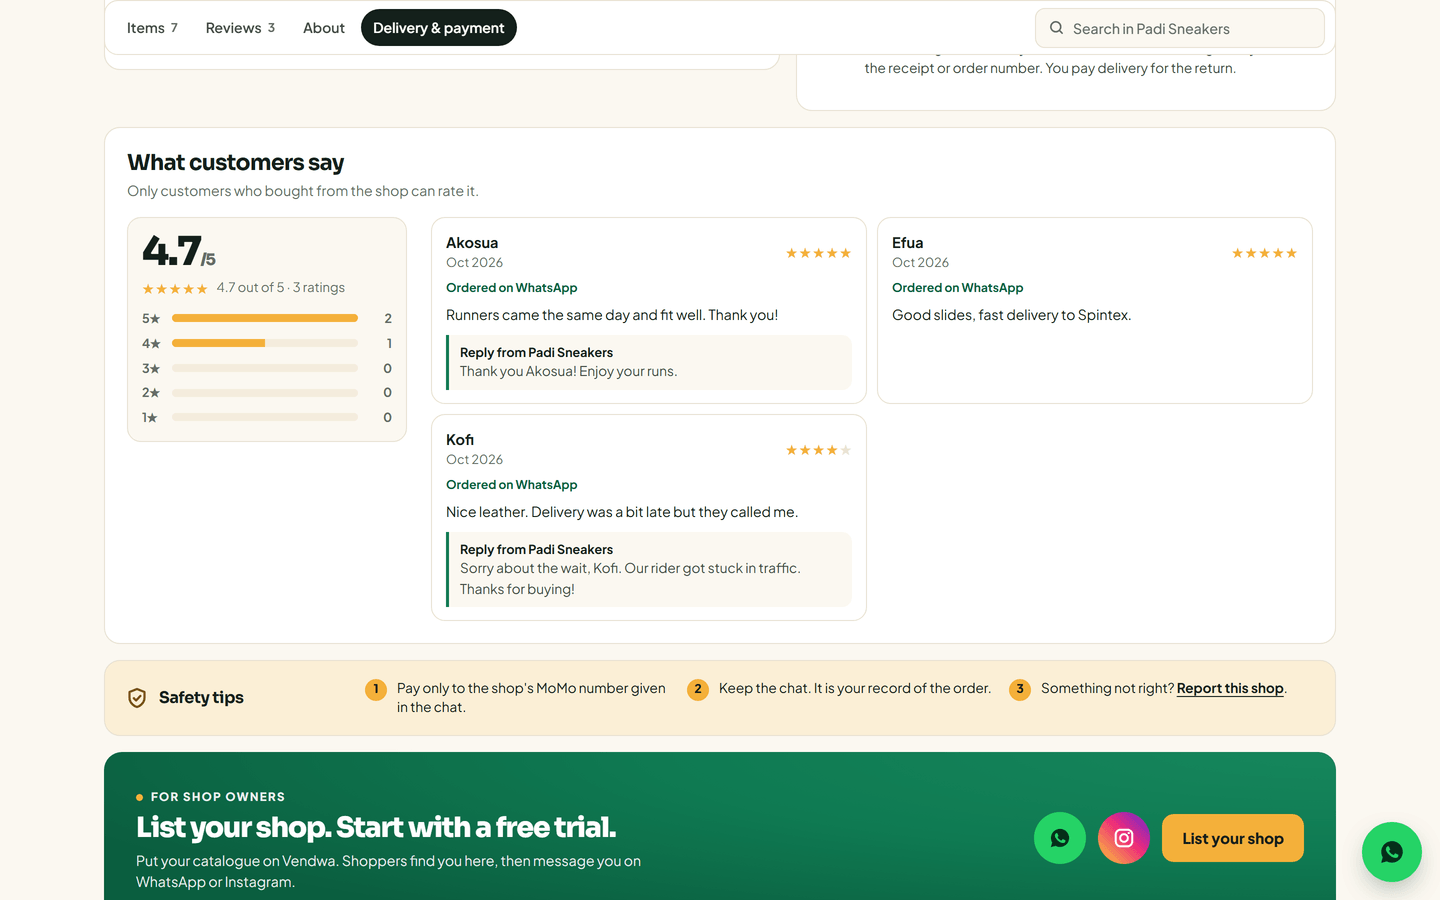Click the 4-star rating bar
This screenshot has width=1440, height=900.
click(x=265, y=343)
